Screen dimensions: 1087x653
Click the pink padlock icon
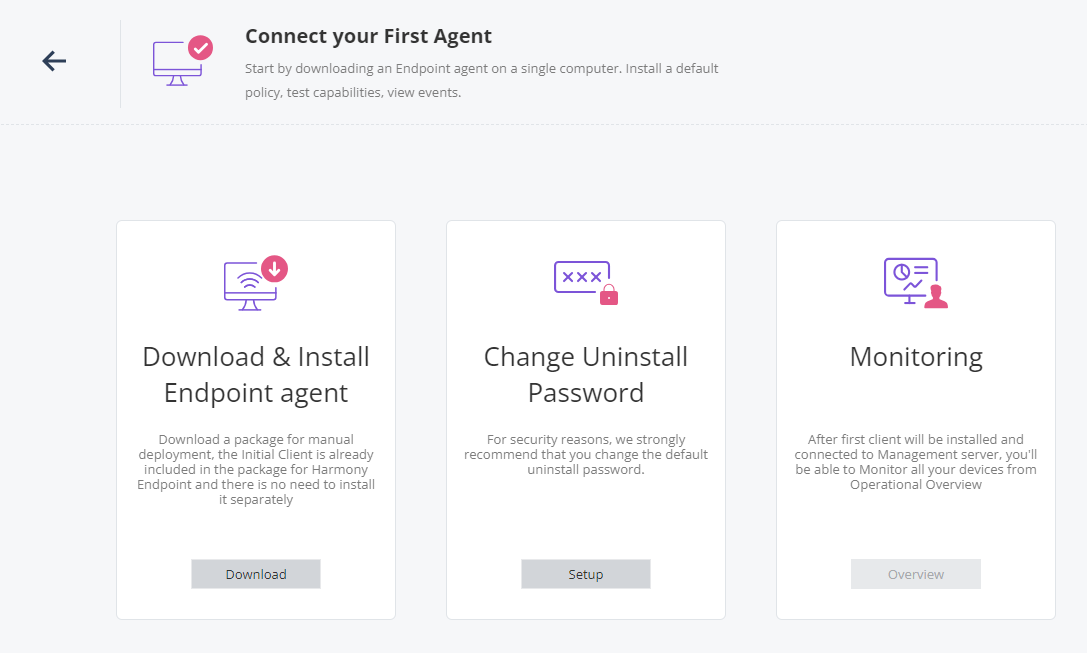(609, 295)
